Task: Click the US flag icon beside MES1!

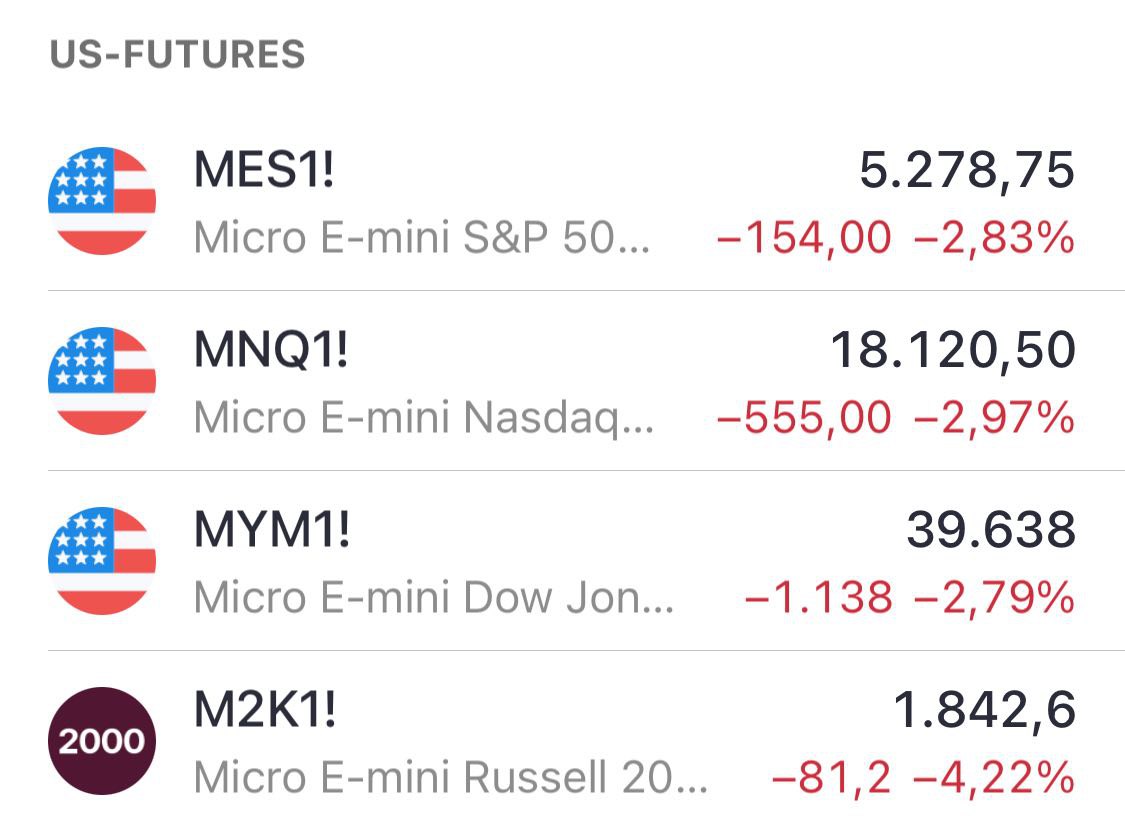Action: (102, 201)
